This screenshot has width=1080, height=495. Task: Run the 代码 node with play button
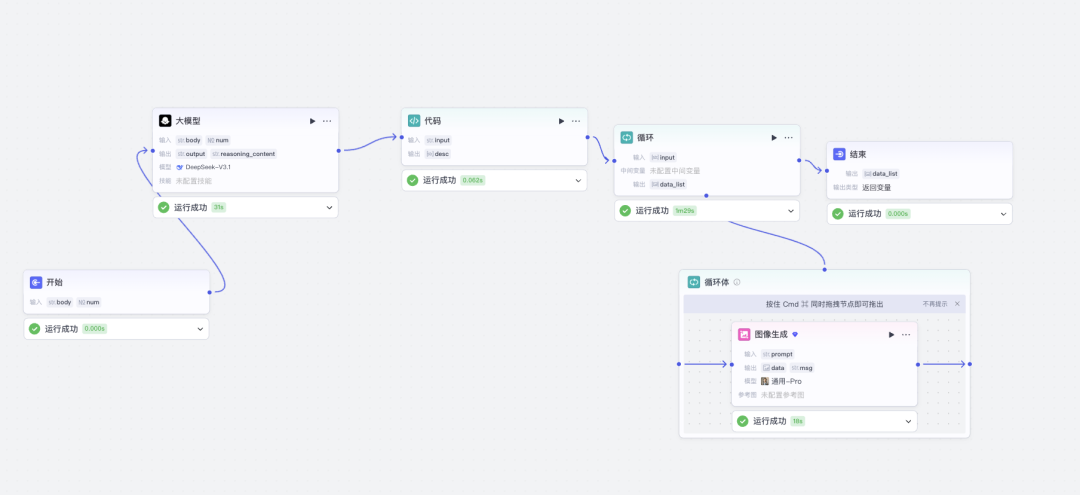561,121
